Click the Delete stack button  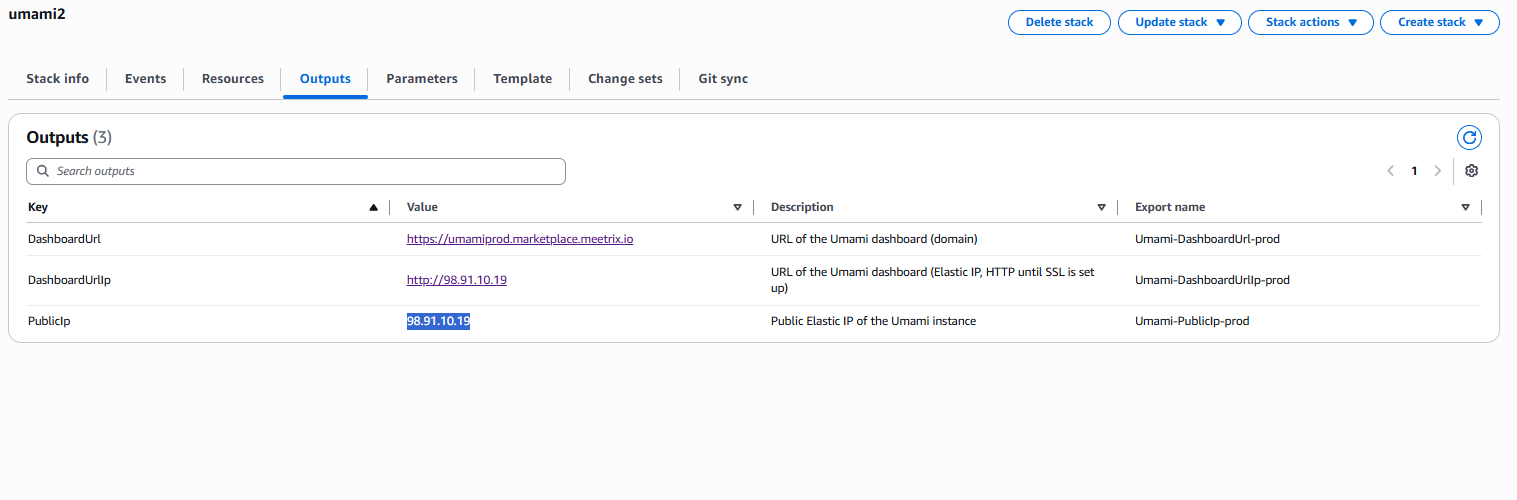(x=1060, y=22)
